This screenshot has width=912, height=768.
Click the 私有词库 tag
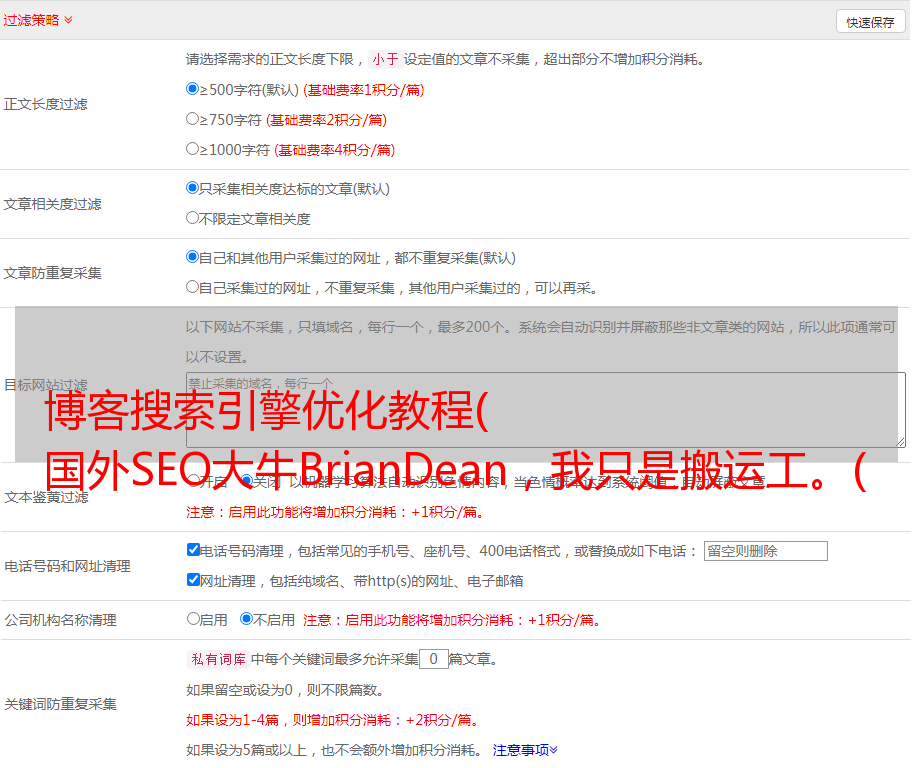tap(218, 659)
